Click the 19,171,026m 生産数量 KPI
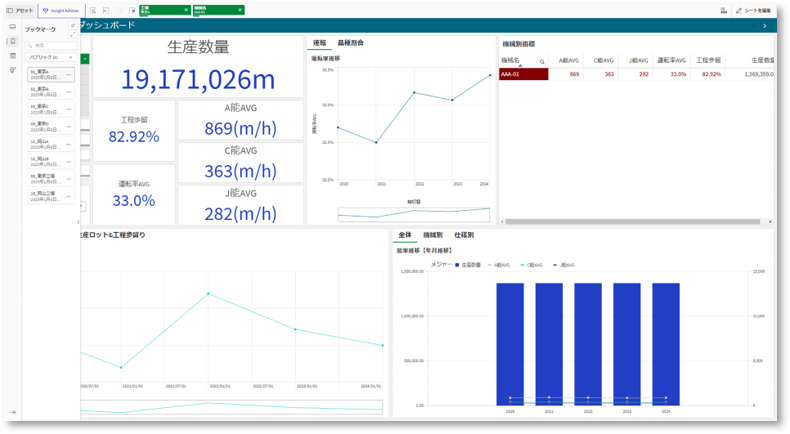The height and width of the screenshot is (434, 790). pyautogui.click(x=198, y=80)
